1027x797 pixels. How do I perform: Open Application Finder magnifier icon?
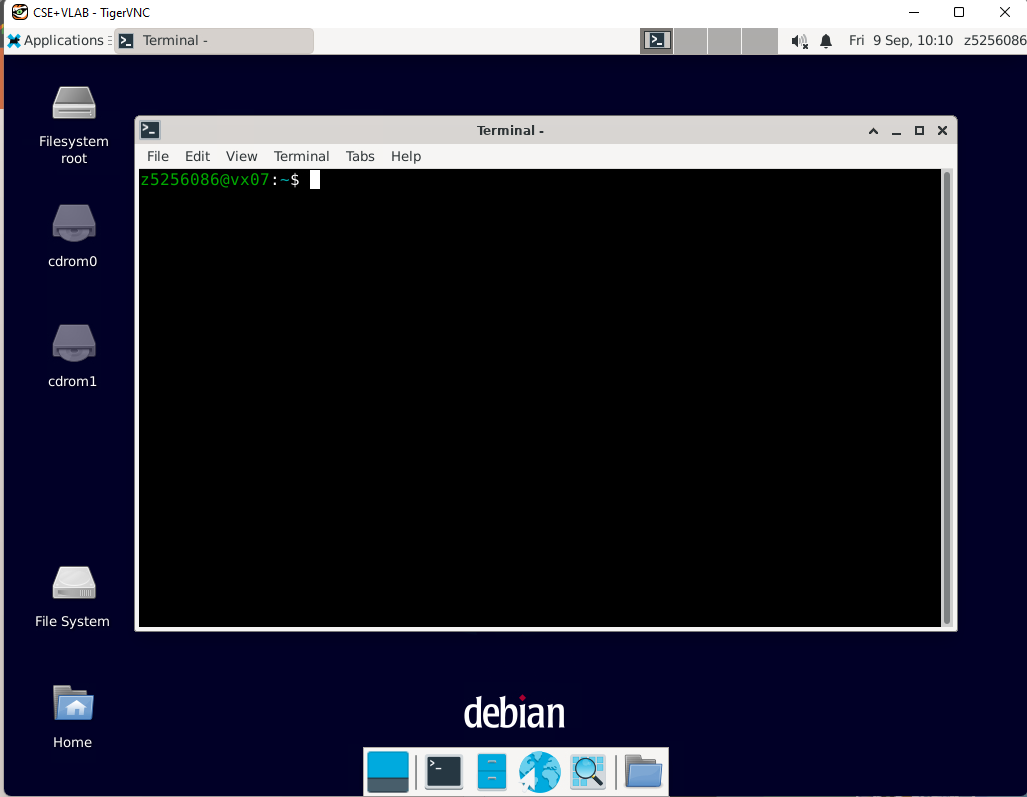(x=588, y=771)
